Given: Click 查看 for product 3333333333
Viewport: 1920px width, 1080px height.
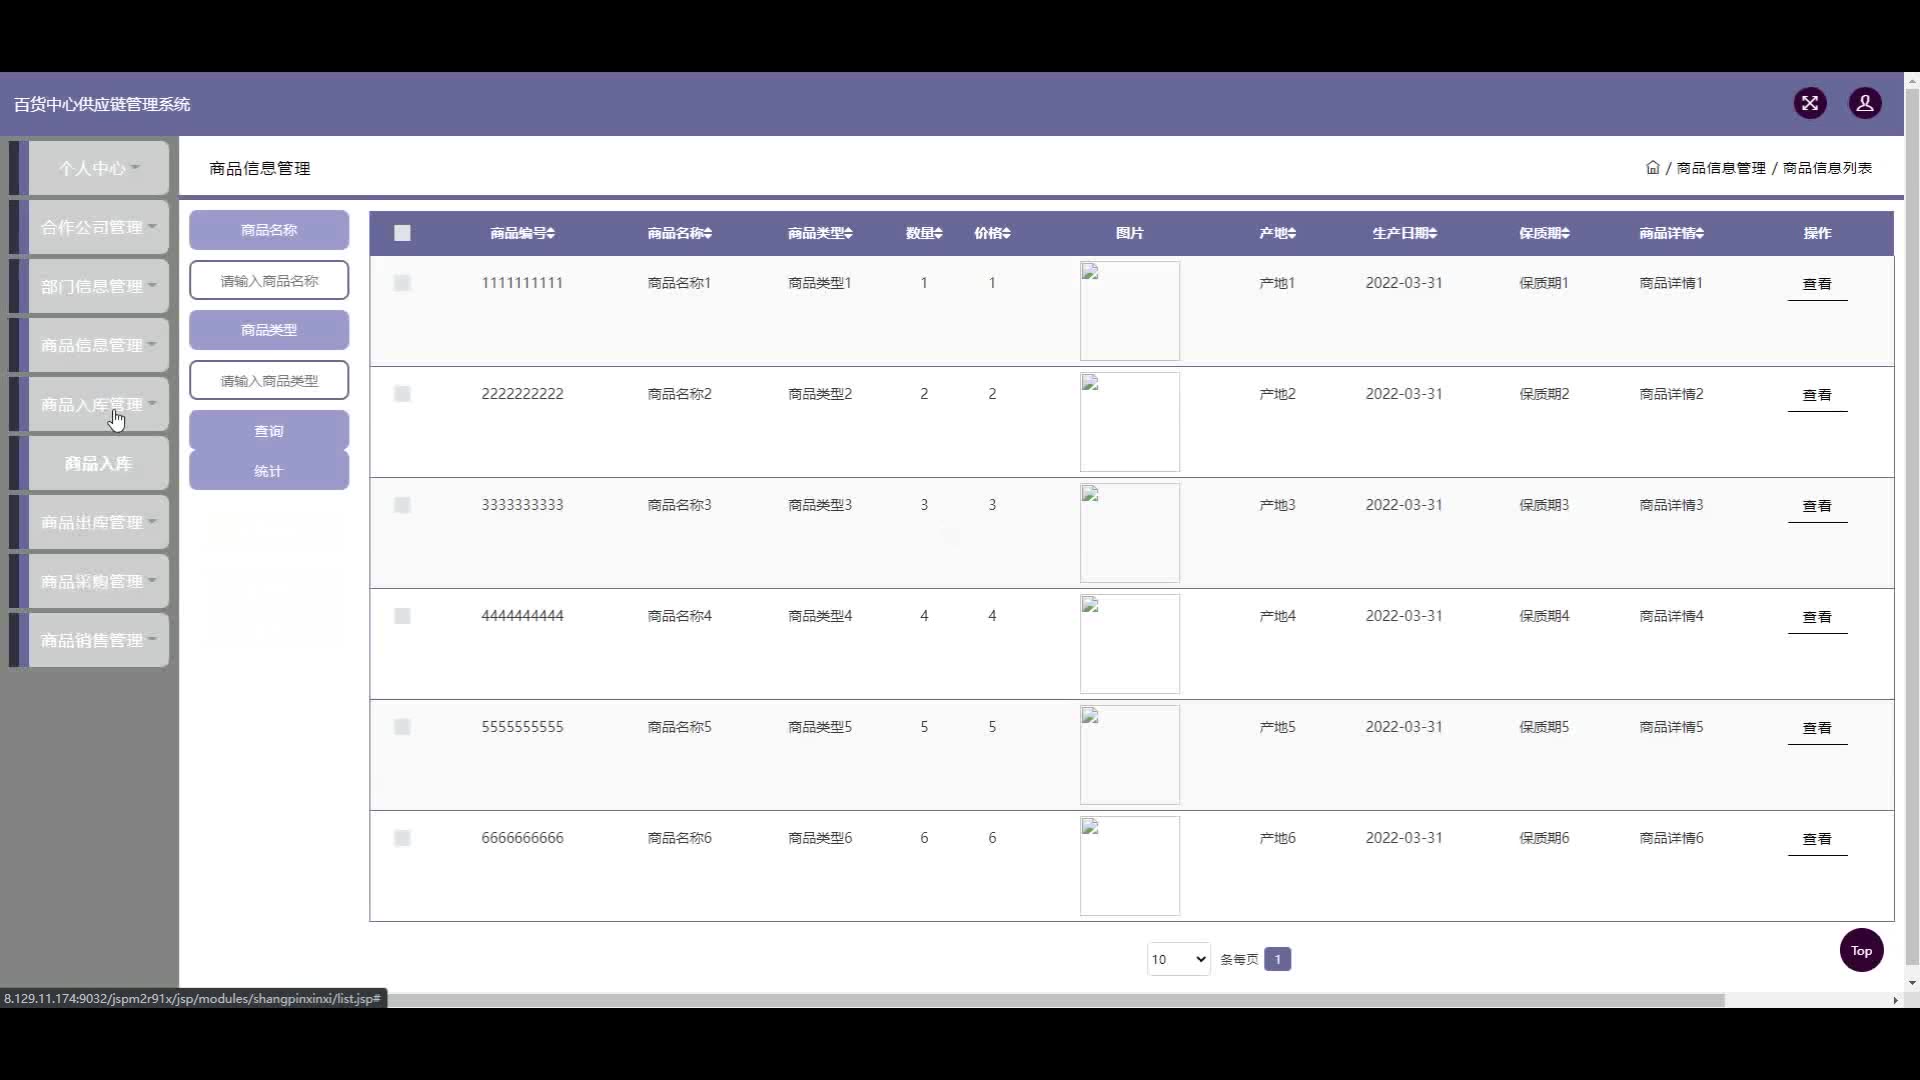Looking at the screenshot, I should [1817, 506].
